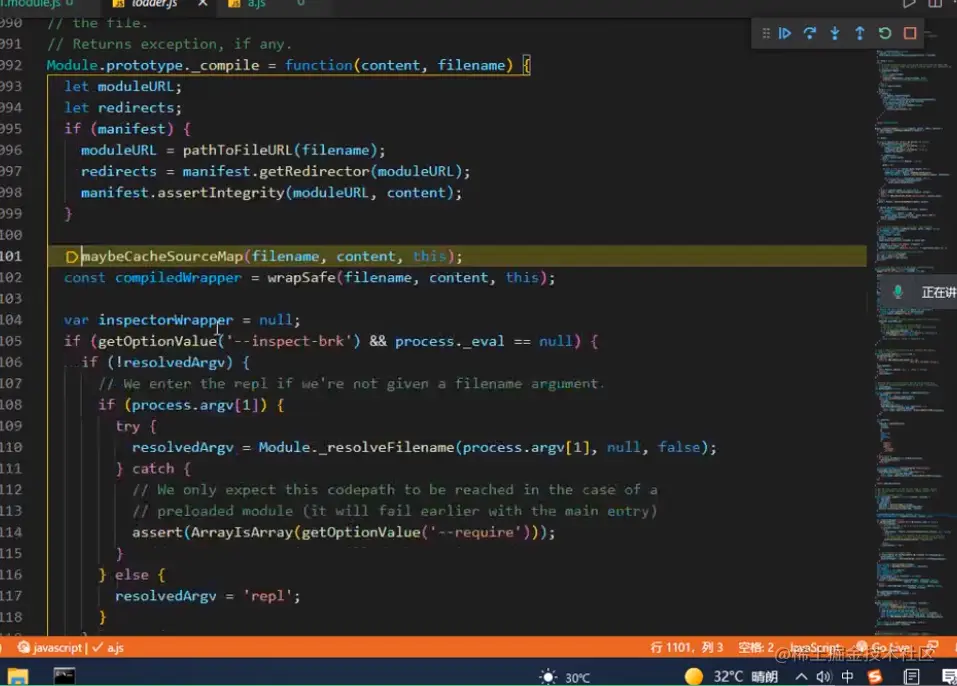The height and width of the screenshot is (686, 957).
Task: Click the Run icon in editor title
Action: tap(909, 4)
